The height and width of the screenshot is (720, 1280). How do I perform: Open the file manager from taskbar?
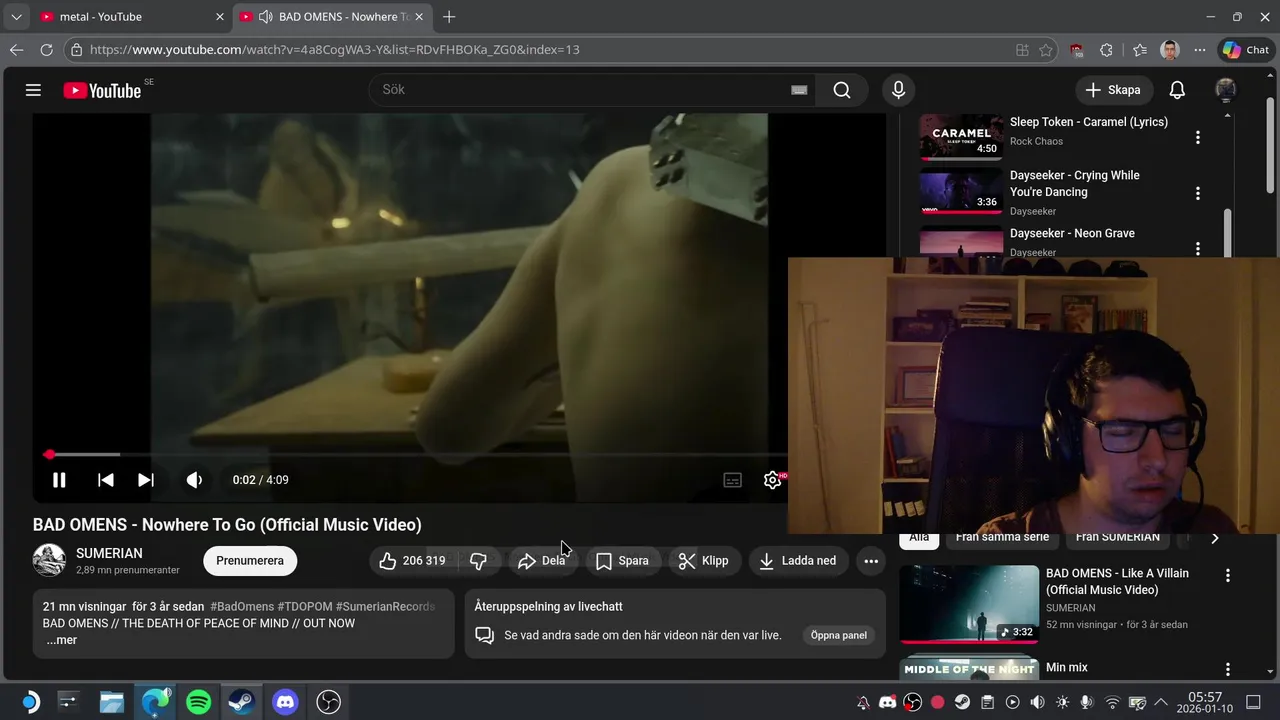click(111, 702)
